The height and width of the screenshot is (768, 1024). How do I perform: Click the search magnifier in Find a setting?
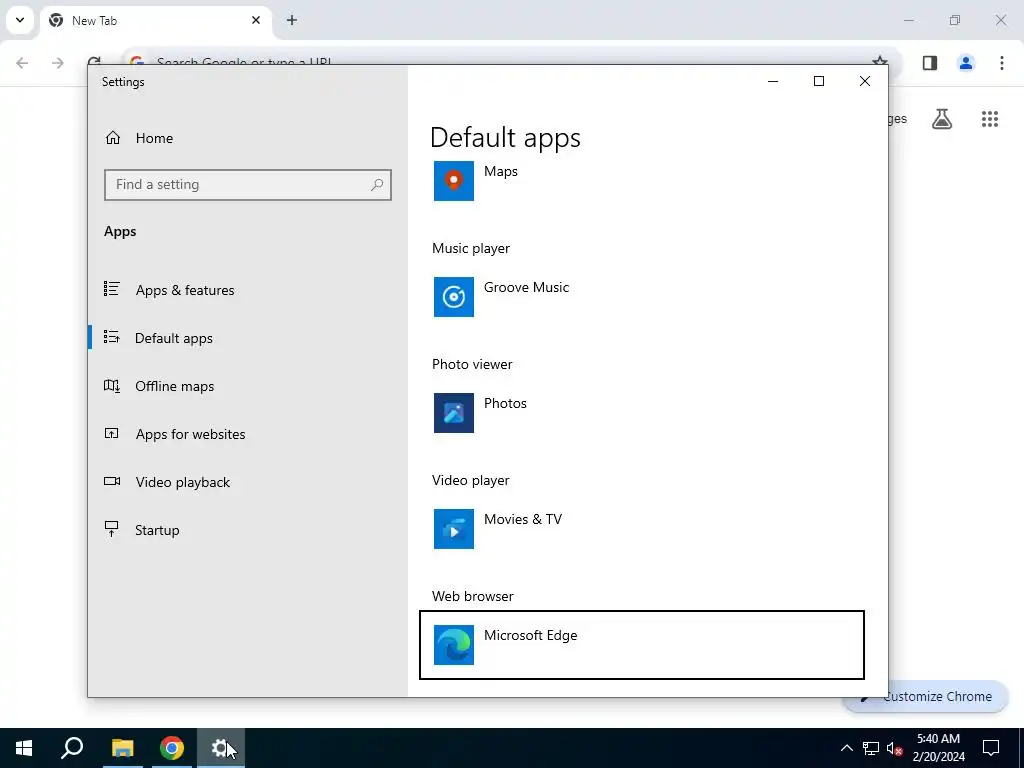pos(377,185)
